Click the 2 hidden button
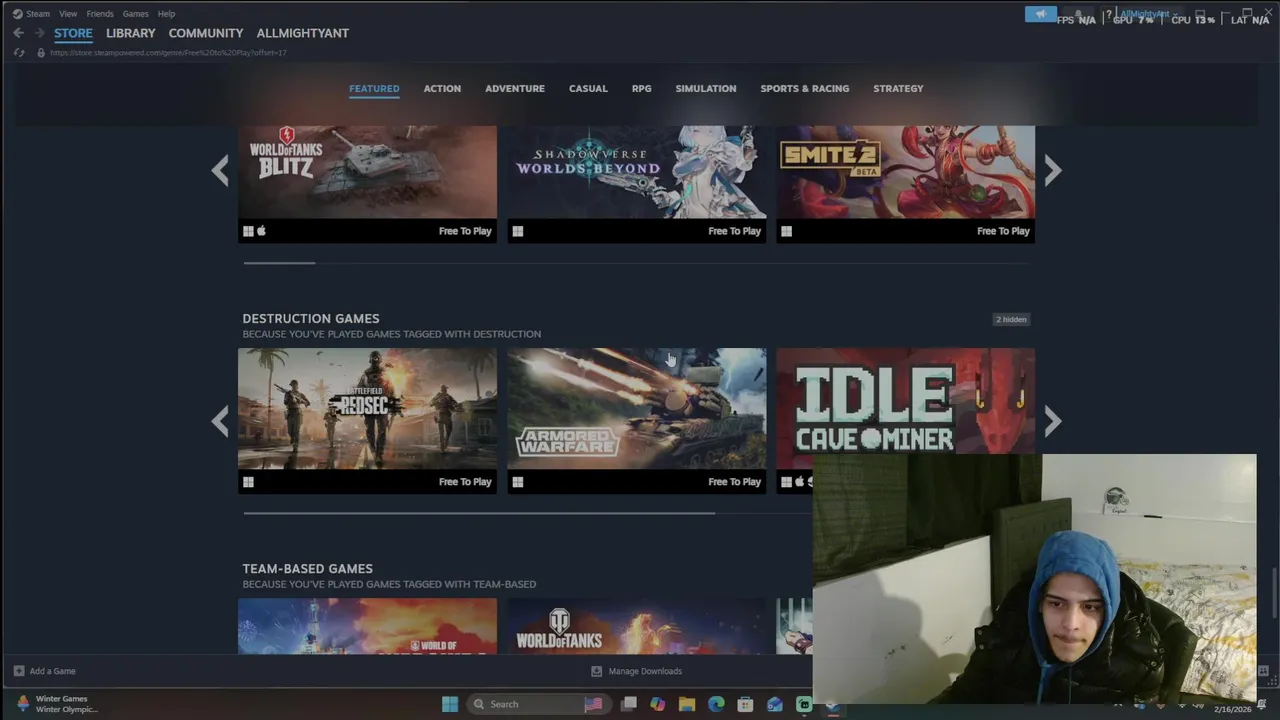Image resolution: width=1280 pixels, height=720 pixels. point(1011,319)
